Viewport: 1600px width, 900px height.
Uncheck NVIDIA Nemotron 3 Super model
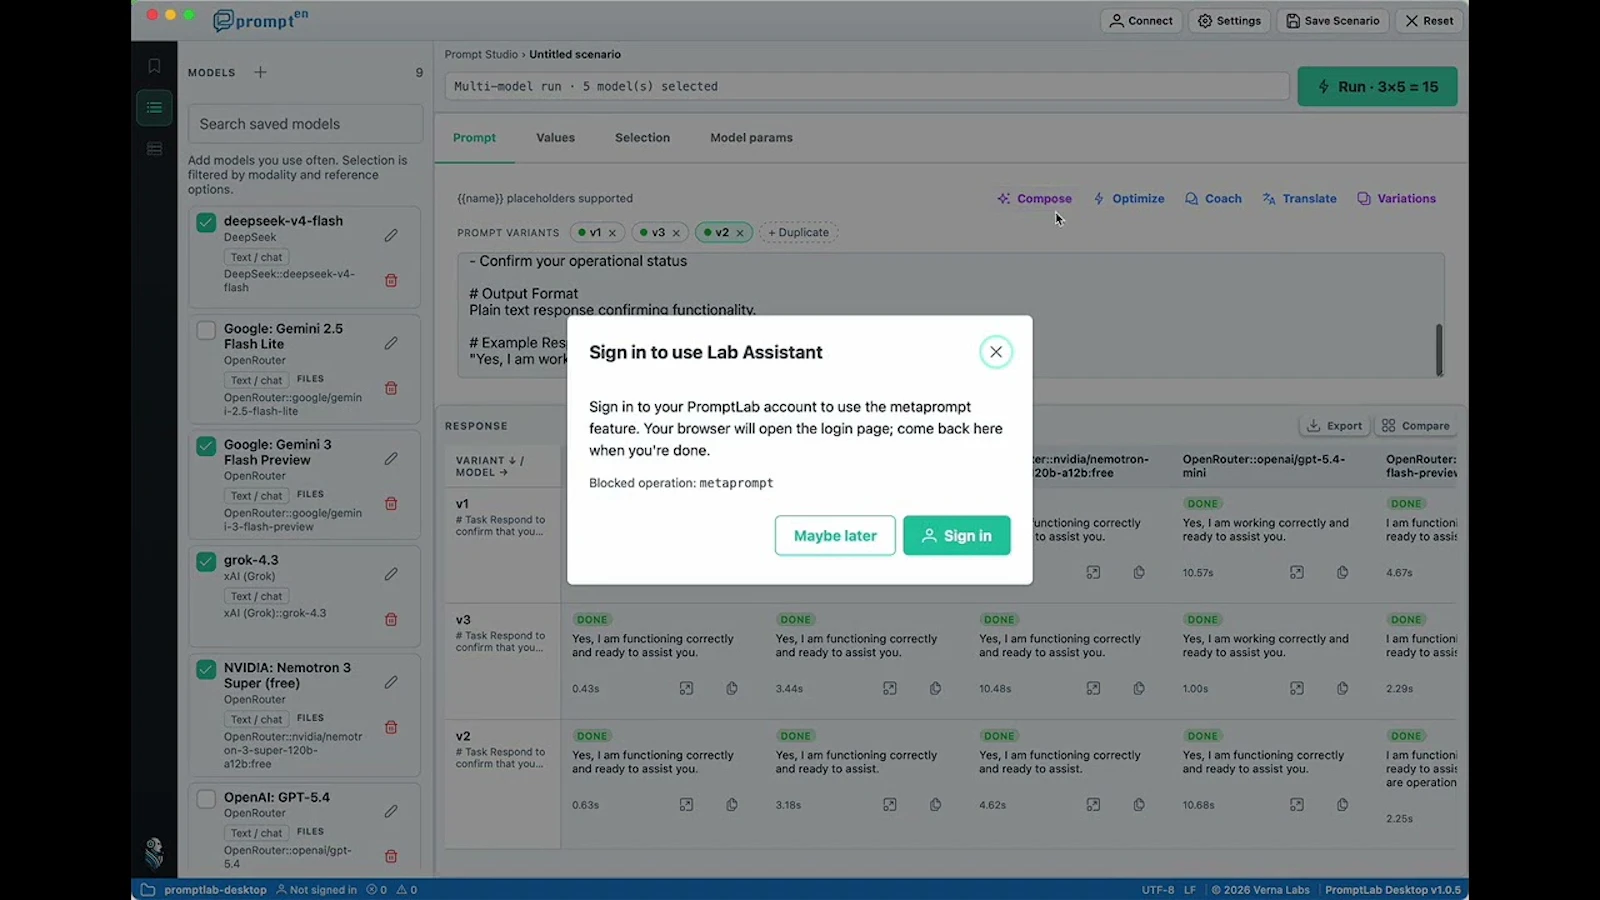[x=206, y=669]
